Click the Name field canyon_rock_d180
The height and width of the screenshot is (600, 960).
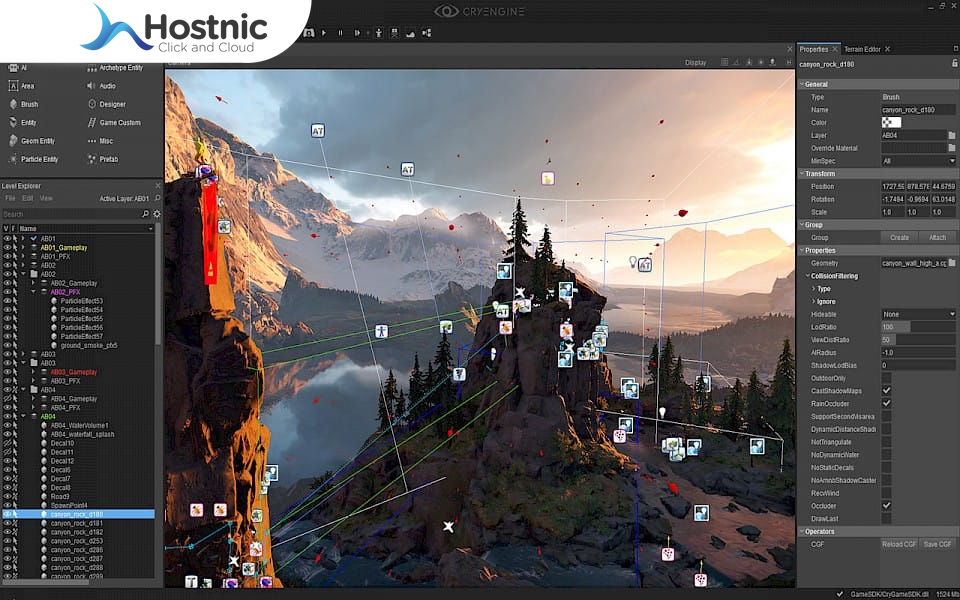pos(918,110)
